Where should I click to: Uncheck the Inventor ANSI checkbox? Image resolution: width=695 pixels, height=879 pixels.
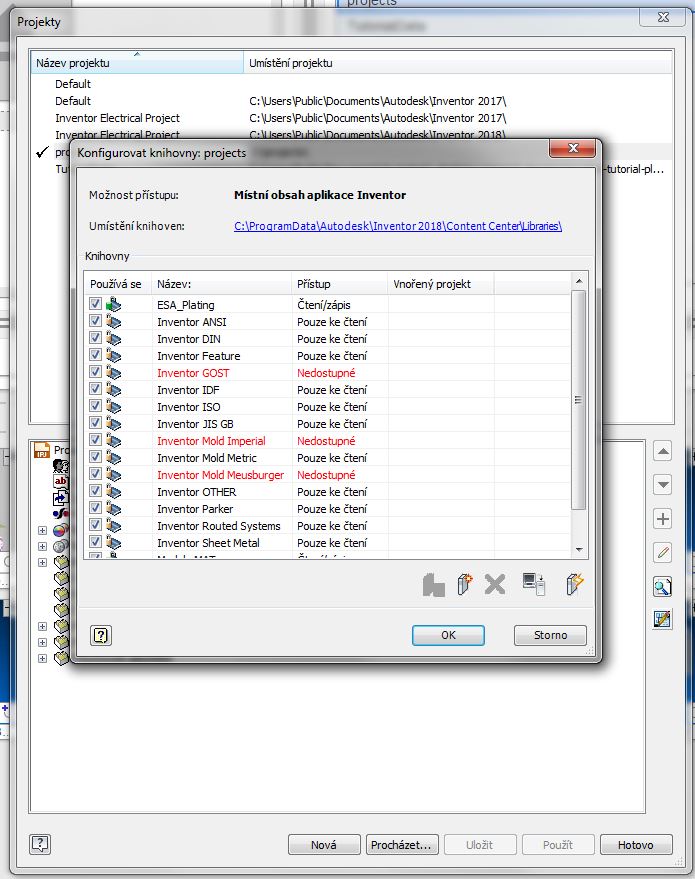point(95,321)
